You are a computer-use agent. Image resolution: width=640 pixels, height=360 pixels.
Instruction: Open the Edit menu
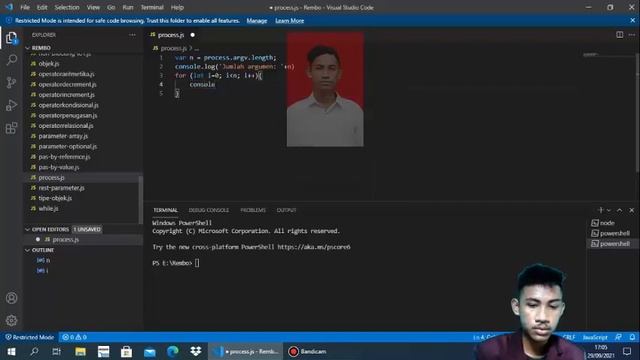(x=42, y=7)
